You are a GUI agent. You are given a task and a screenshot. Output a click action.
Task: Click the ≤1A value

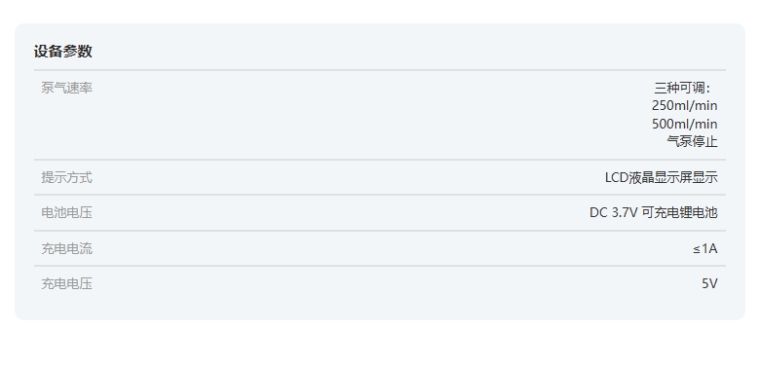click(x=705, y=249)
